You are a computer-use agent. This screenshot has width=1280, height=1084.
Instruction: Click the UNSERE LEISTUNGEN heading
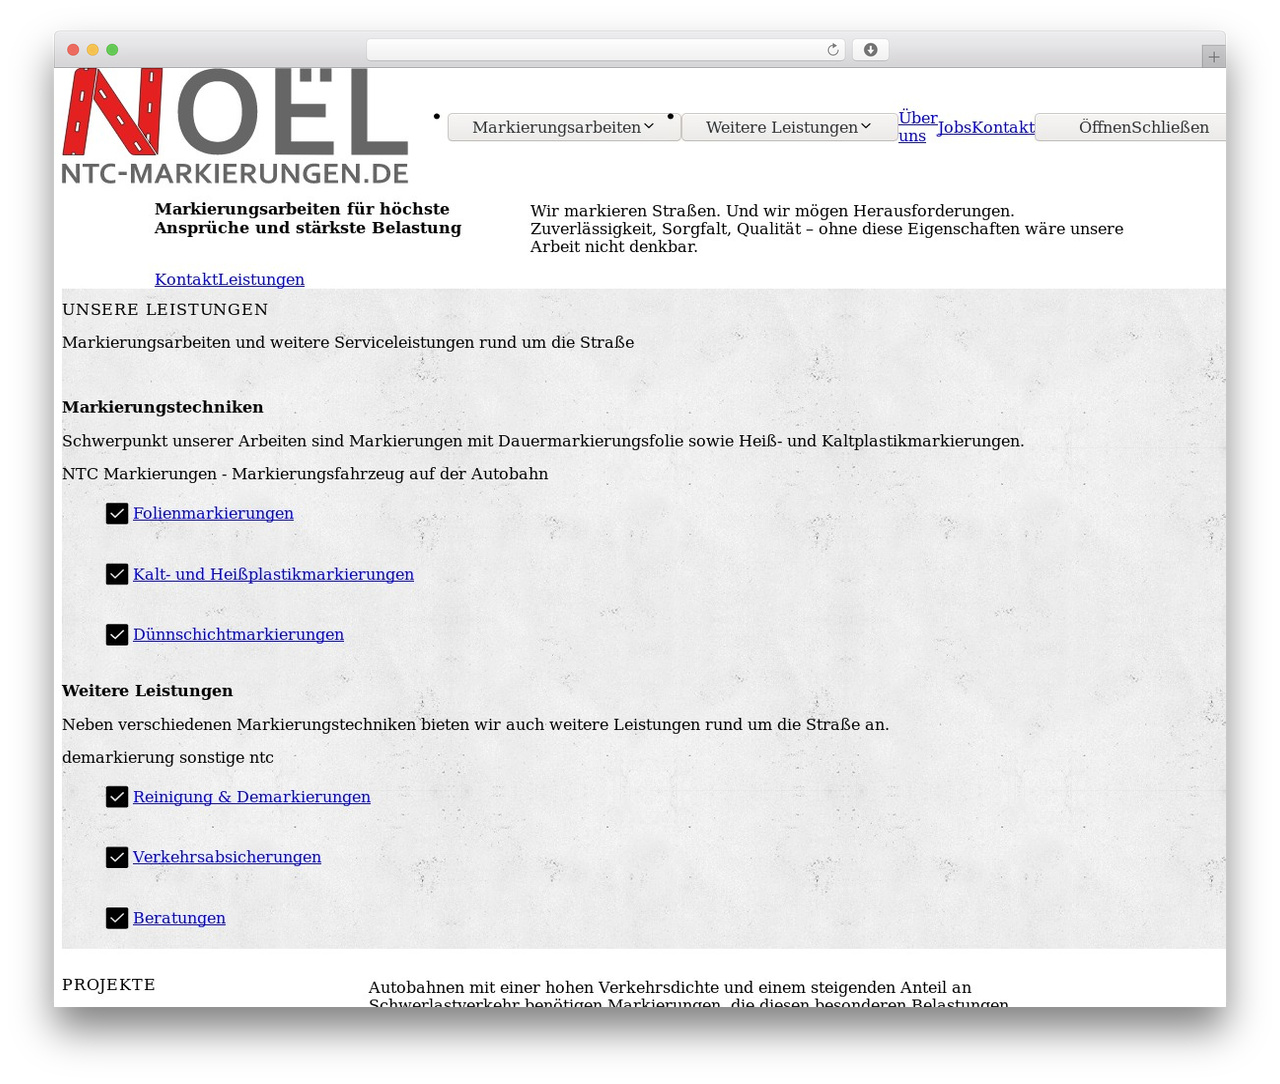point(165,310)
